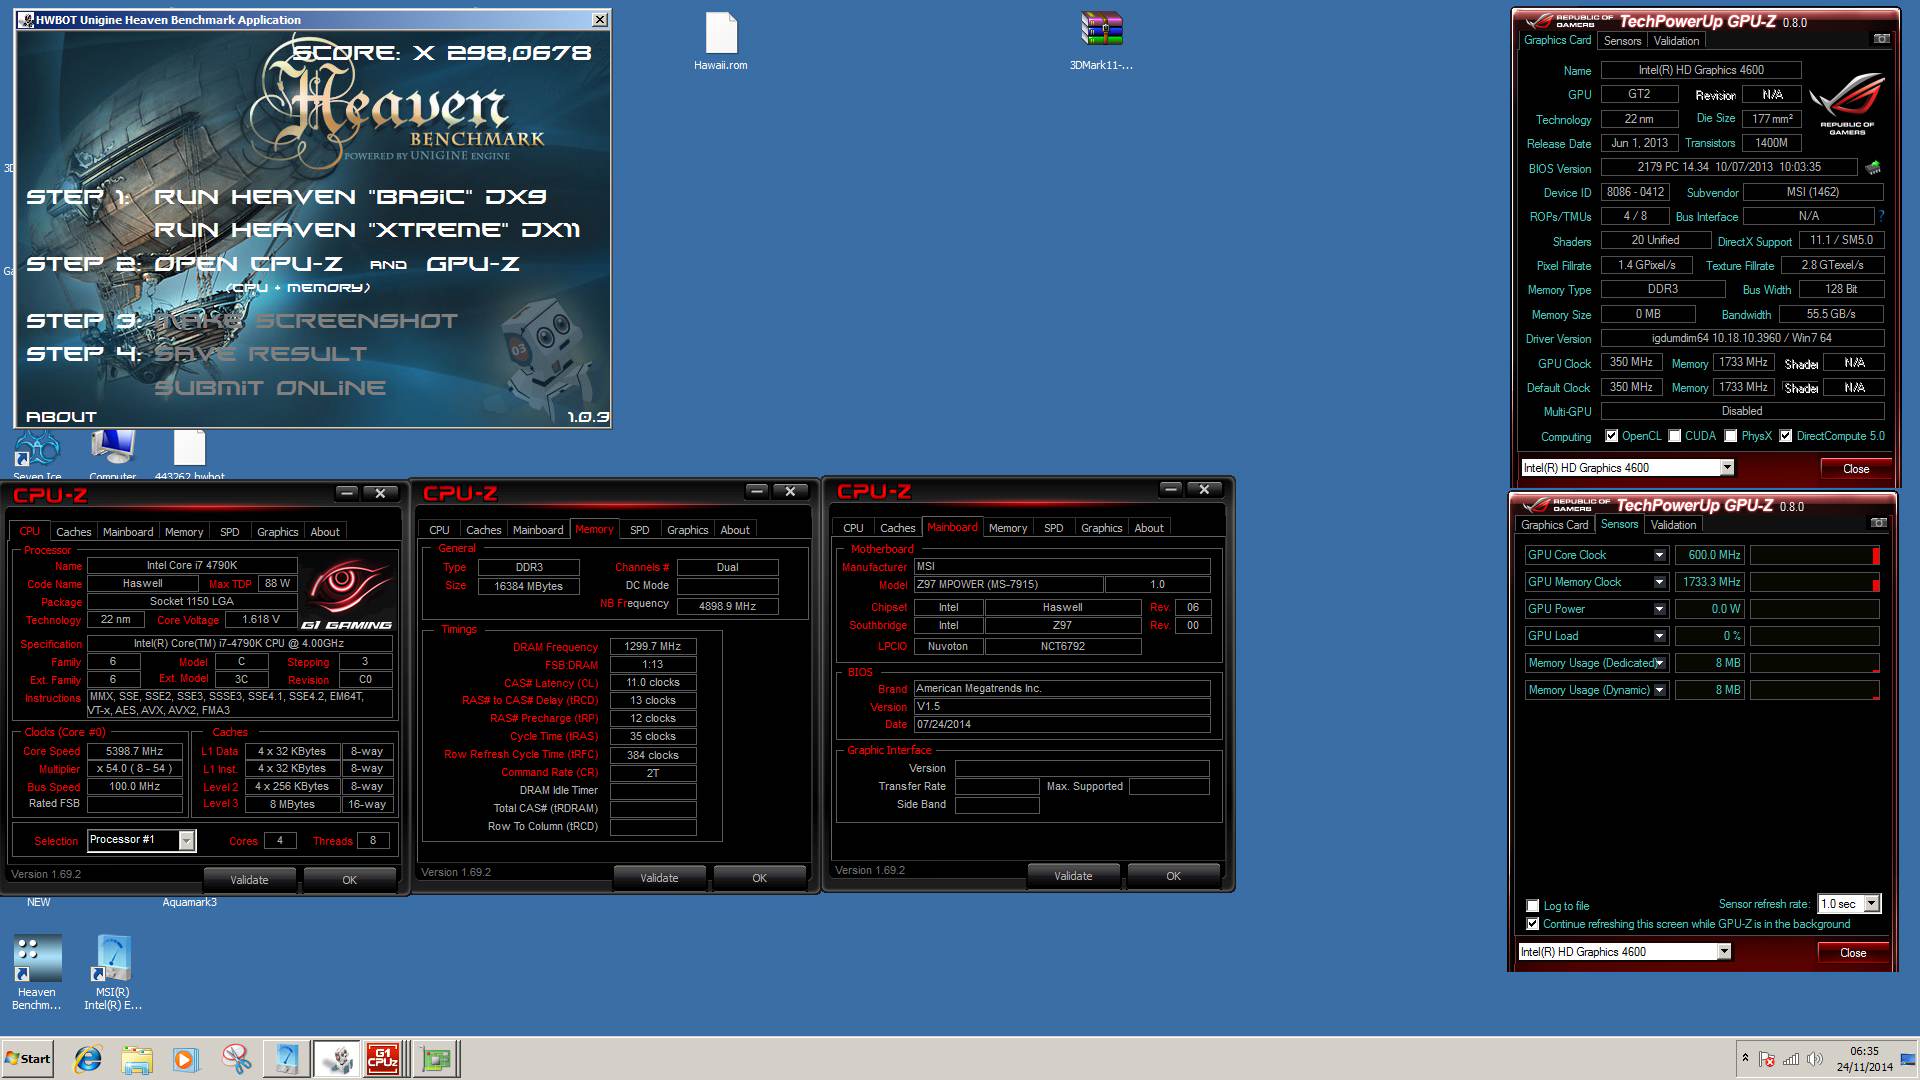Screen dimensions: 1920x1080
Task: Click Run Heaven "Xtreme" DX11 step
Action: coord(367,230)
